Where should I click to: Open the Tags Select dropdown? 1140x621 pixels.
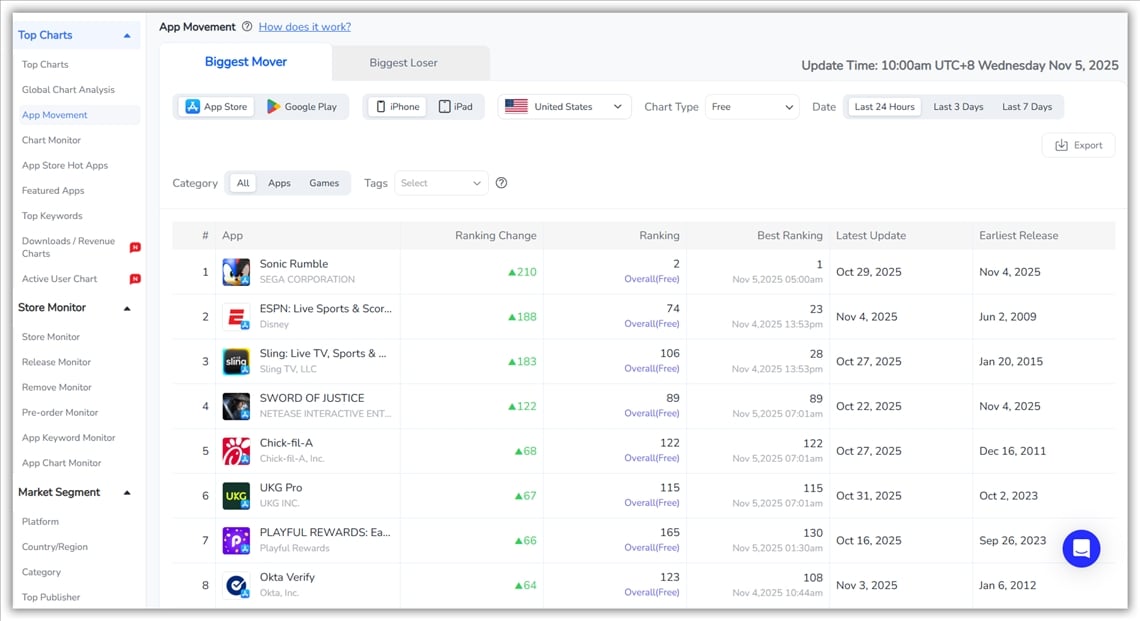coord(441,183)
